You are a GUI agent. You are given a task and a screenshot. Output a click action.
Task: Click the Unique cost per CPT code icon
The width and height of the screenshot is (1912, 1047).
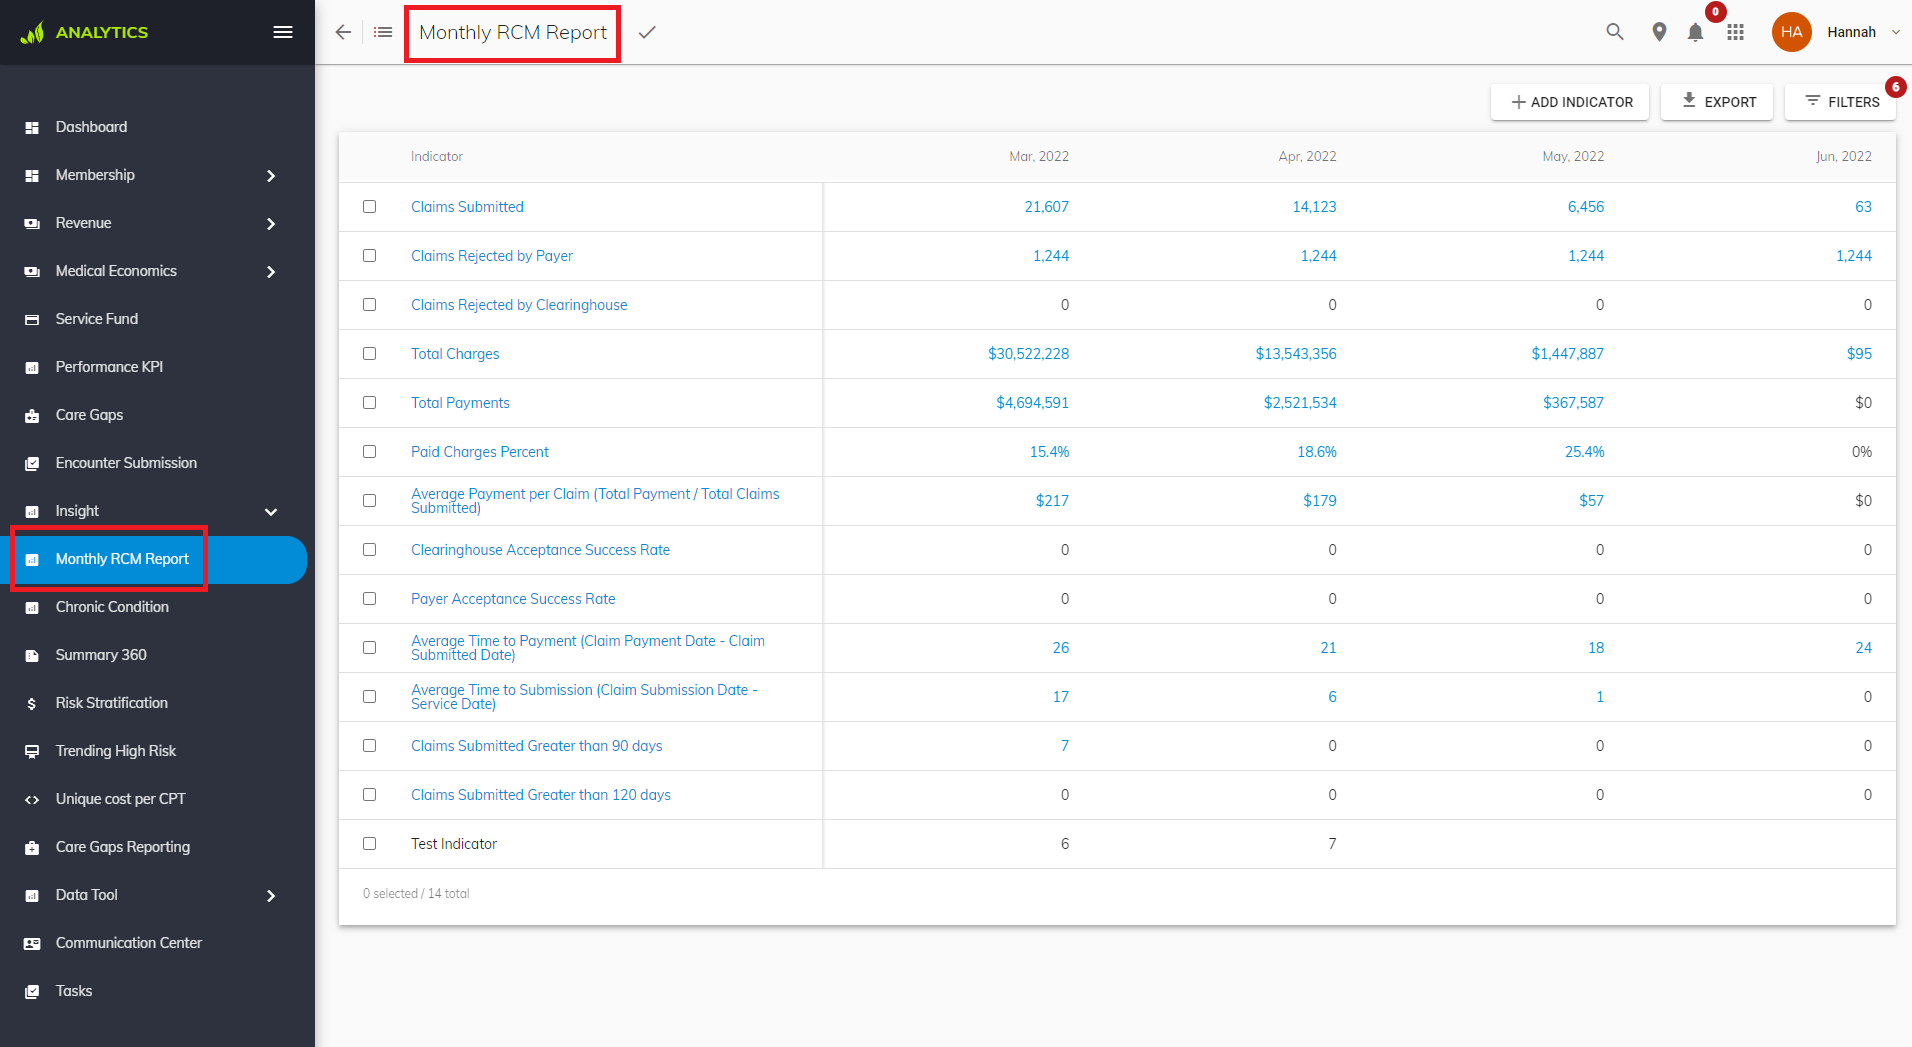(32, 799)
